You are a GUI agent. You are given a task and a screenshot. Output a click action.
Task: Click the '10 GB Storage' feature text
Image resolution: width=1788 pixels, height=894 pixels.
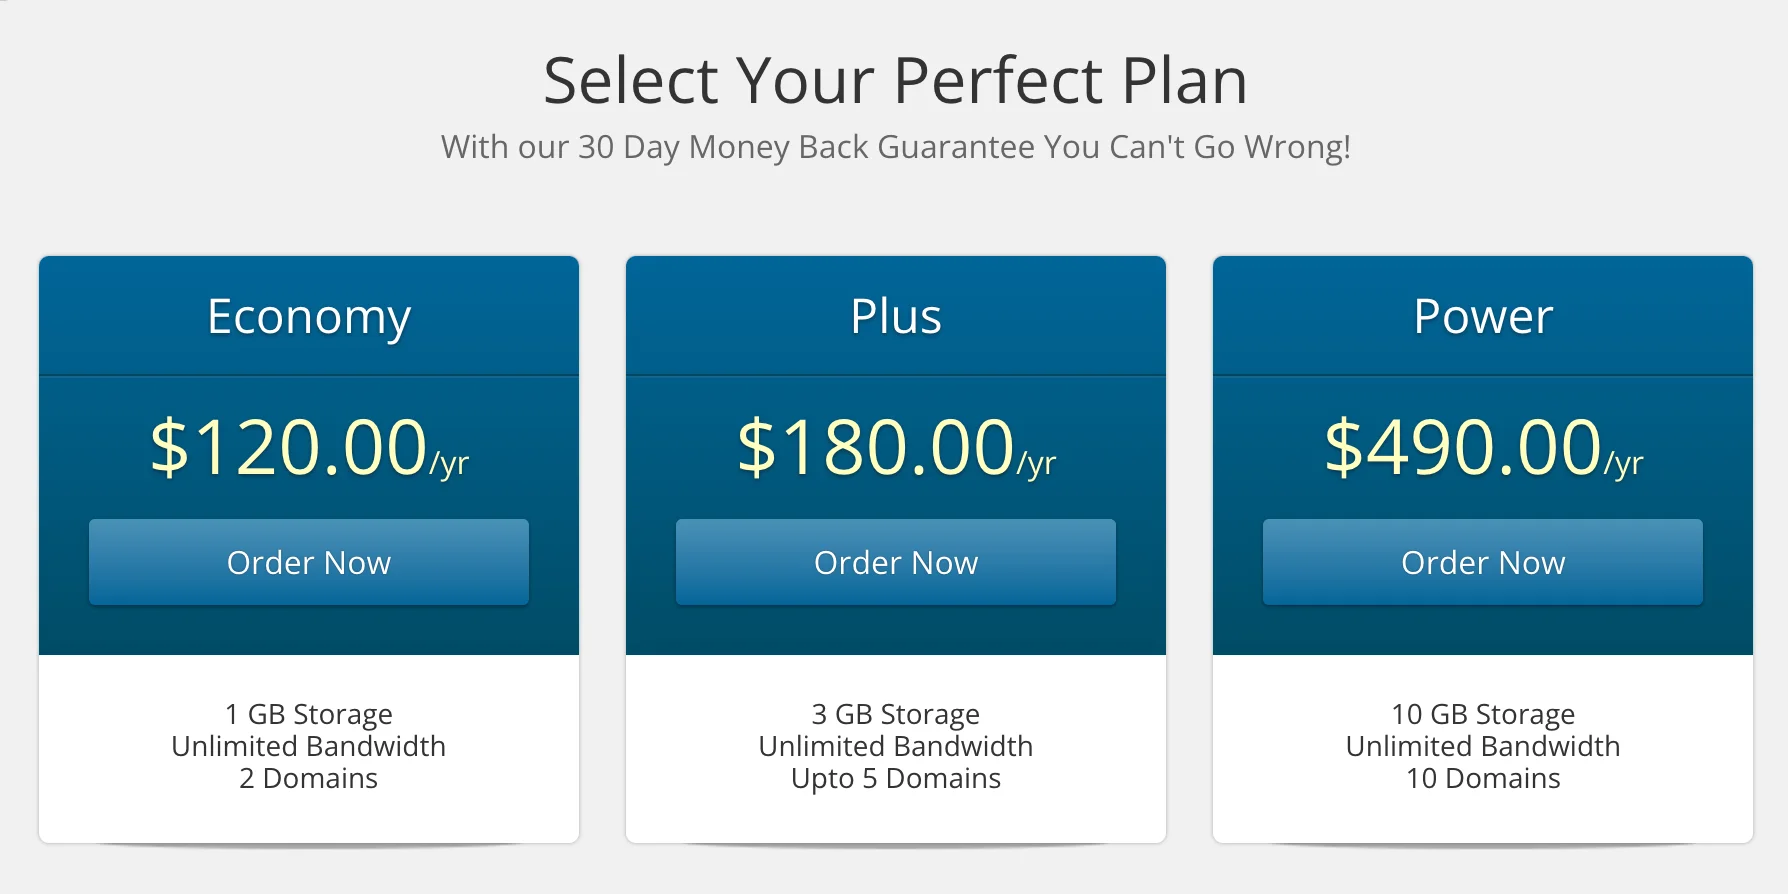click(x=1483, y=714)
